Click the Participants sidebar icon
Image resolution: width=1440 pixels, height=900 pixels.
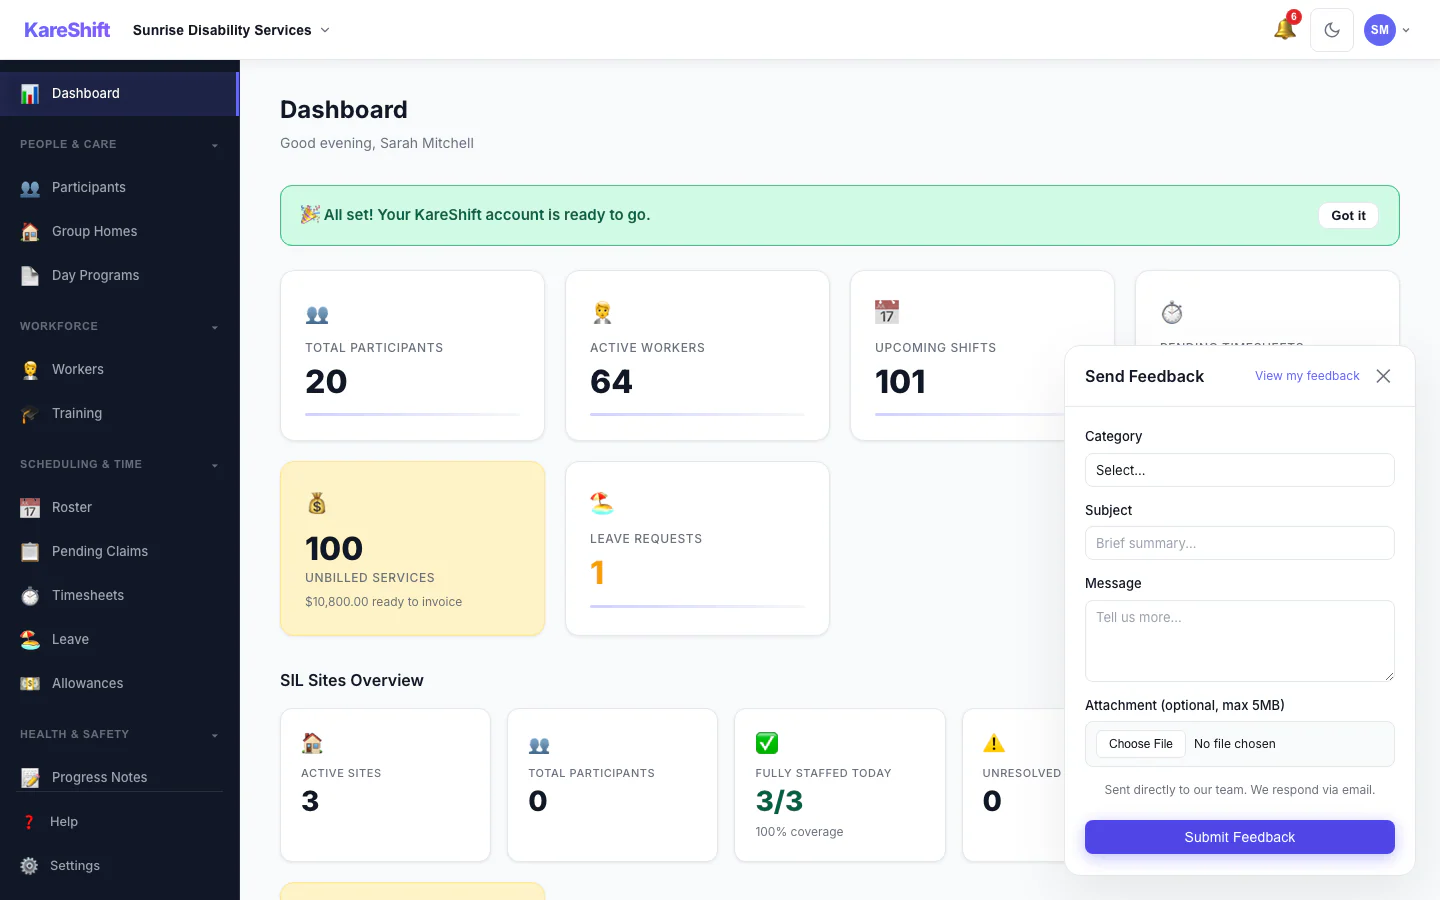30,188
